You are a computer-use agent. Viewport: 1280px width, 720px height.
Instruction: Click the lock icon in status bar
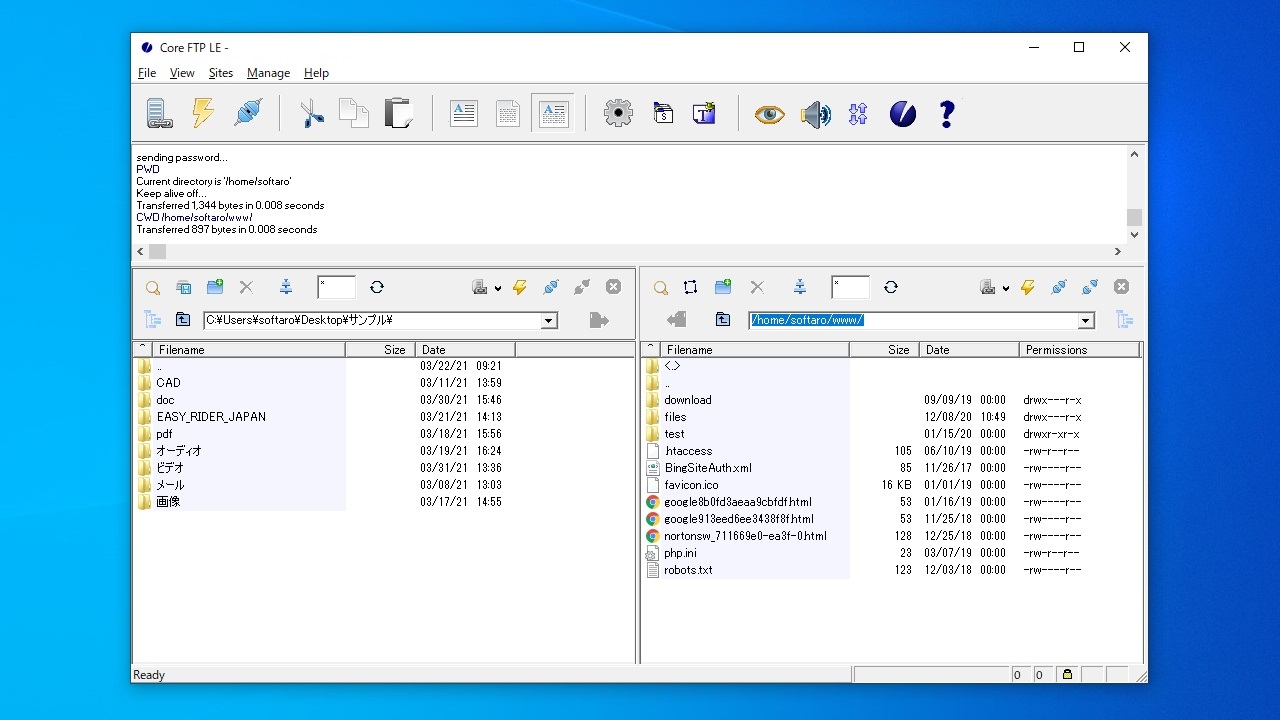point(1067,675)
